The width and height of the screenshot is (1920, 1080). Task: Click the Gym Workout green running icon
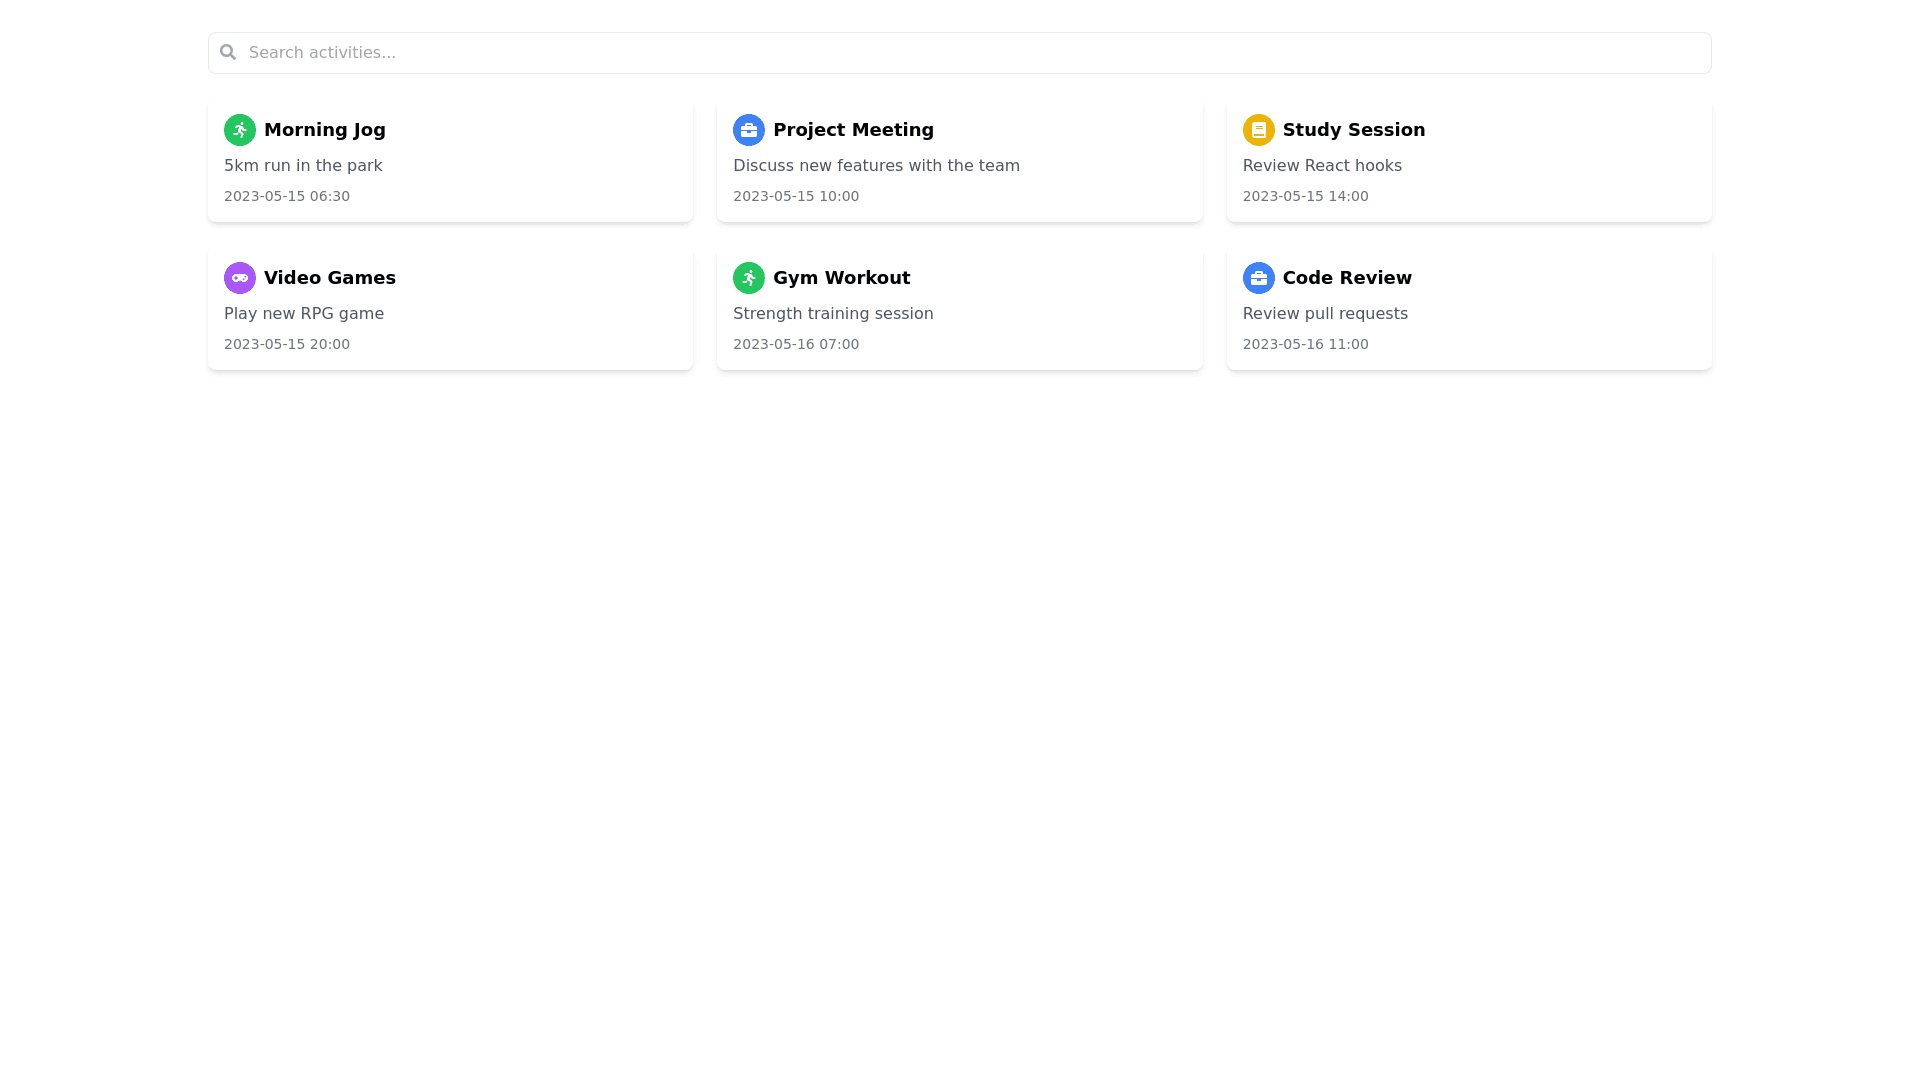tap(749, 278)
